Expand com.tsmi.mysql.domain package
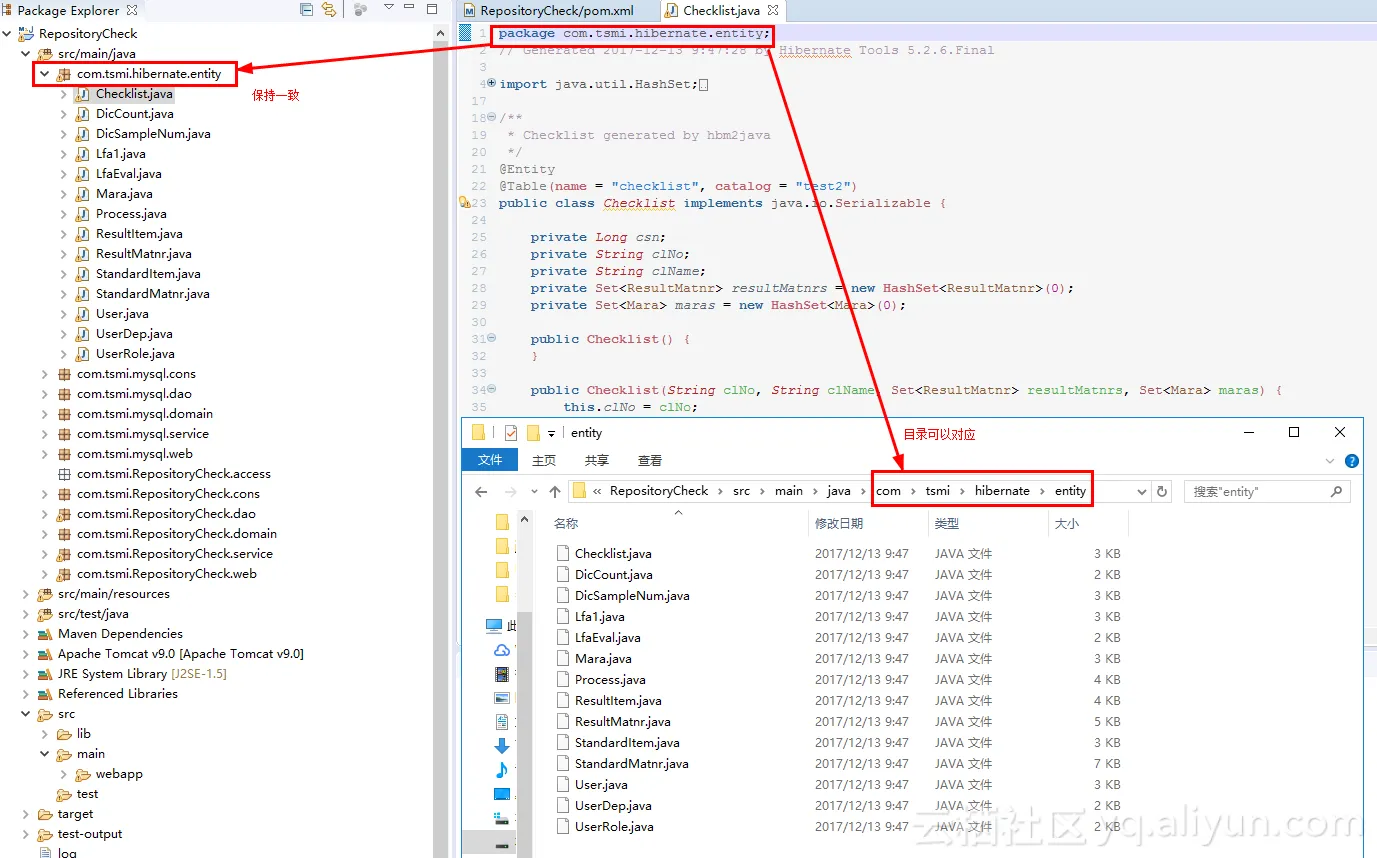 pyautogui.click(x=45, y=414)
